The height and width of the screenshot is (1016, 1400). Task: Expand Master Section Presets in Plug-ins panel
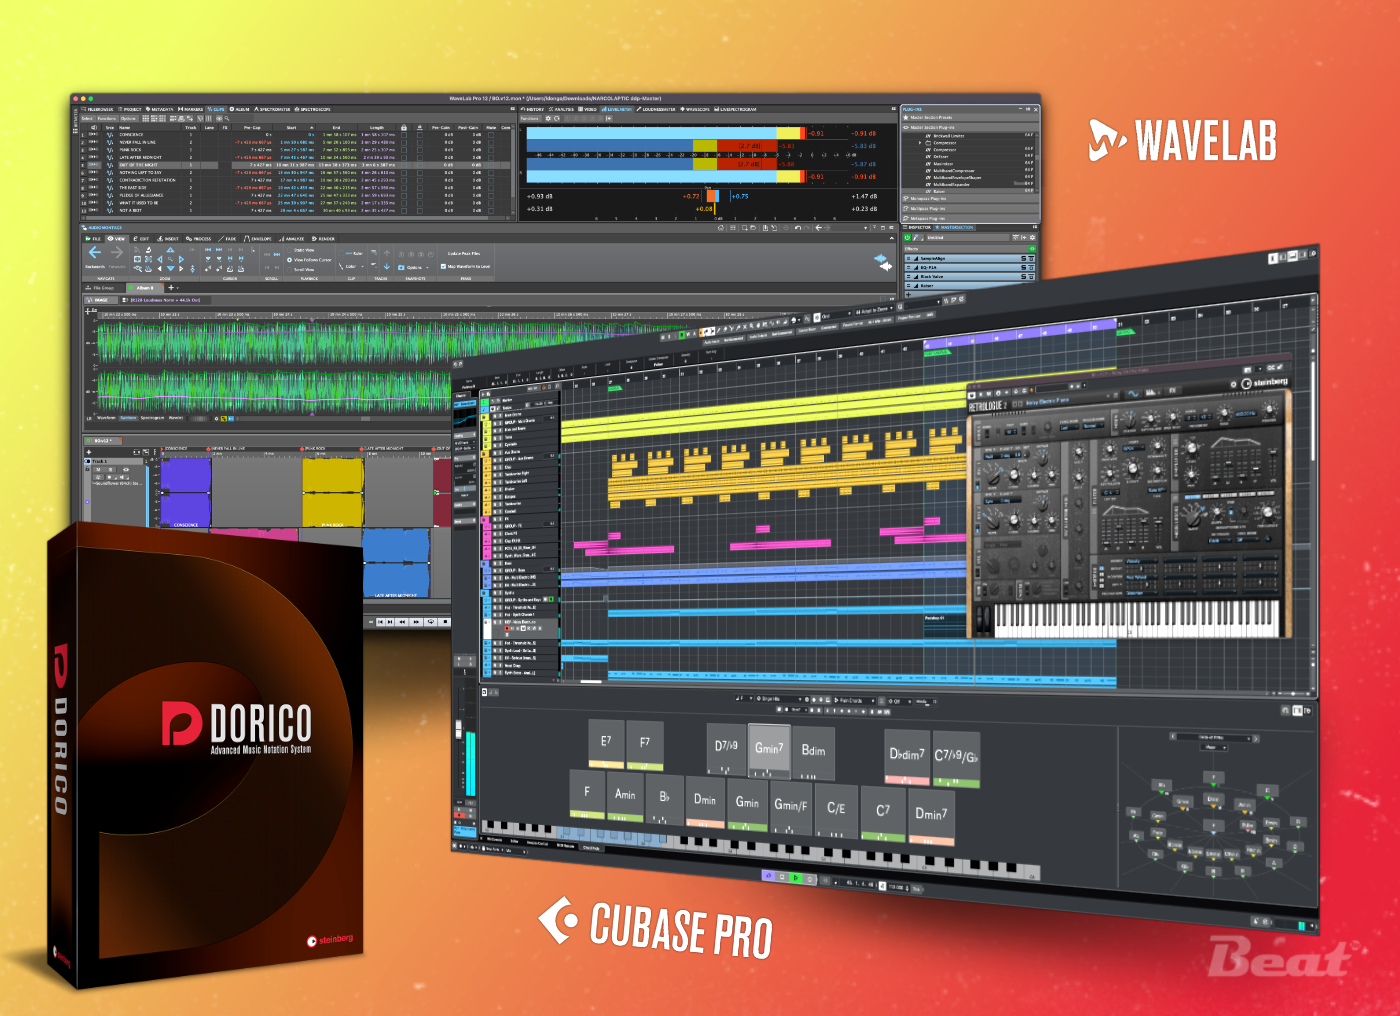click(968, 118)
